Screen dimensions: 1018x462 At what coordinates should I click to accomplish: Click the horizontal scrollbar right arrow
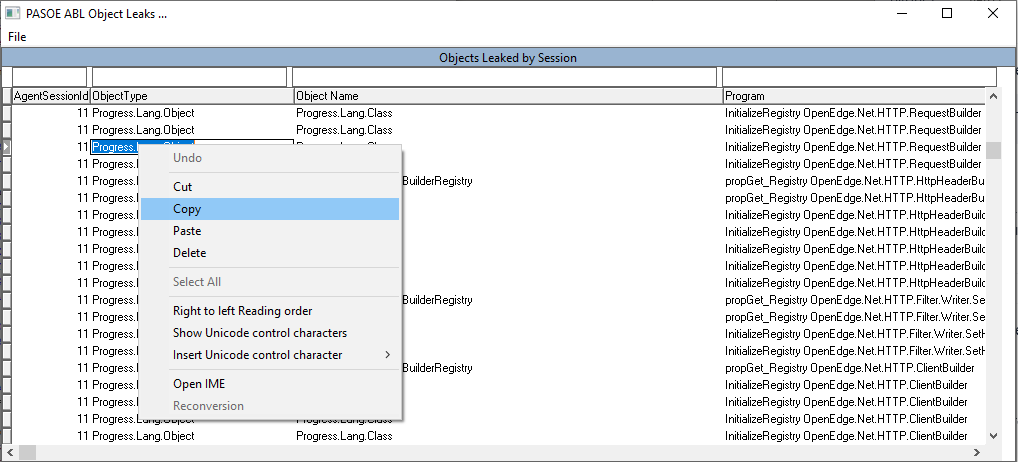click(978, 451)
